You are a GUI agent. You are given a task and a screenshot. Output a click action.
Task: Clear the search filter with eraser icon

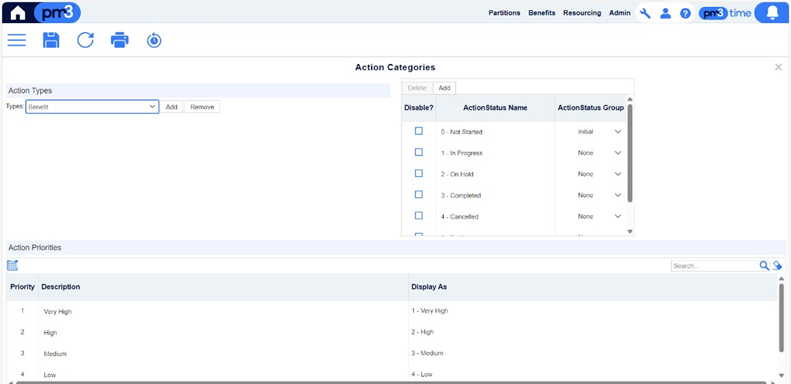point(777,265)
